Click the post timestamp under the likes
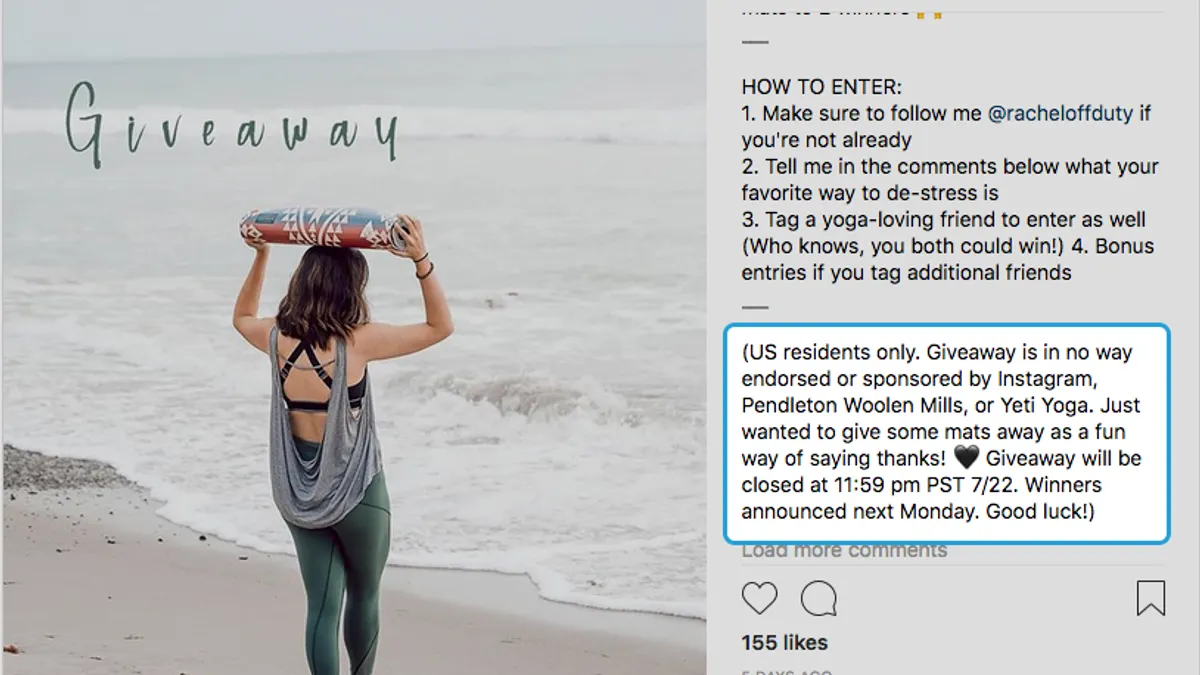 pyautogui.click(x=785, y=672)
